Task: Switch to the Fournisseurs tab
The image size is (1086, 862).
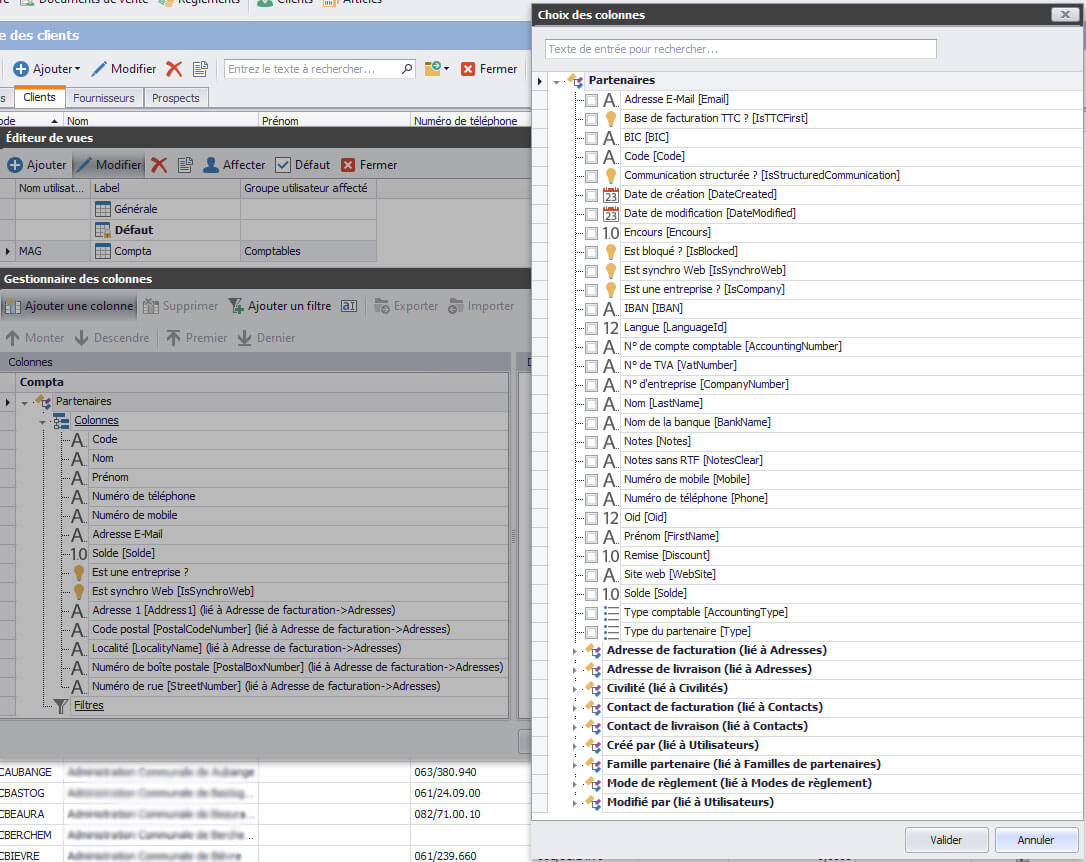Action: coord(104,98)
